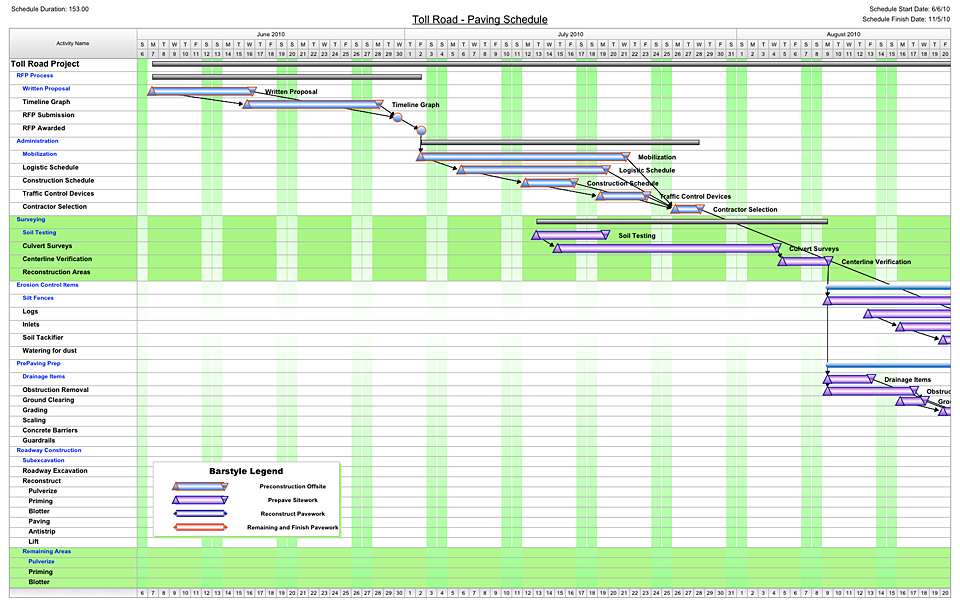Select Remaining and Finish Pavework legend symbol
960x605 pixels.
point(201,527)
